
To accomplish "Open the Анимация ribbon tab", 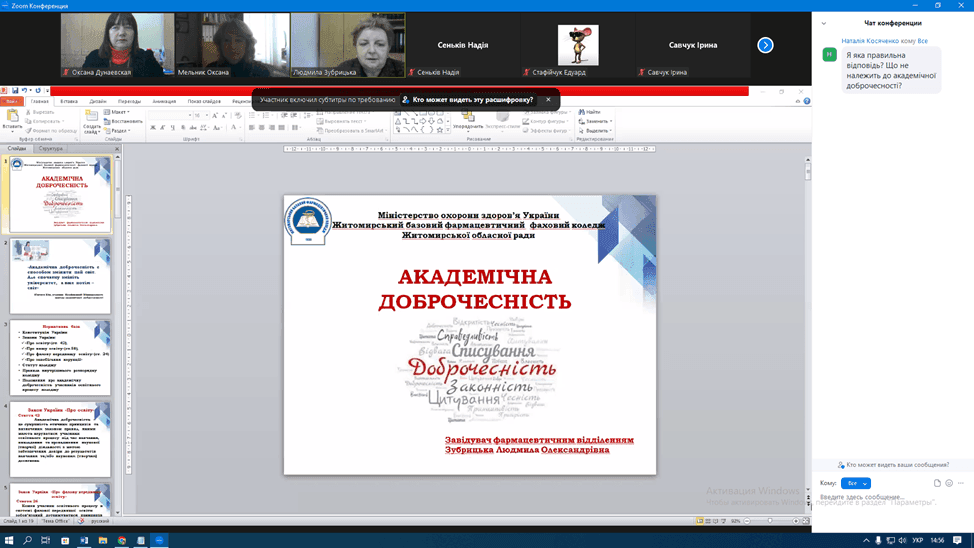I will point(164,101).
